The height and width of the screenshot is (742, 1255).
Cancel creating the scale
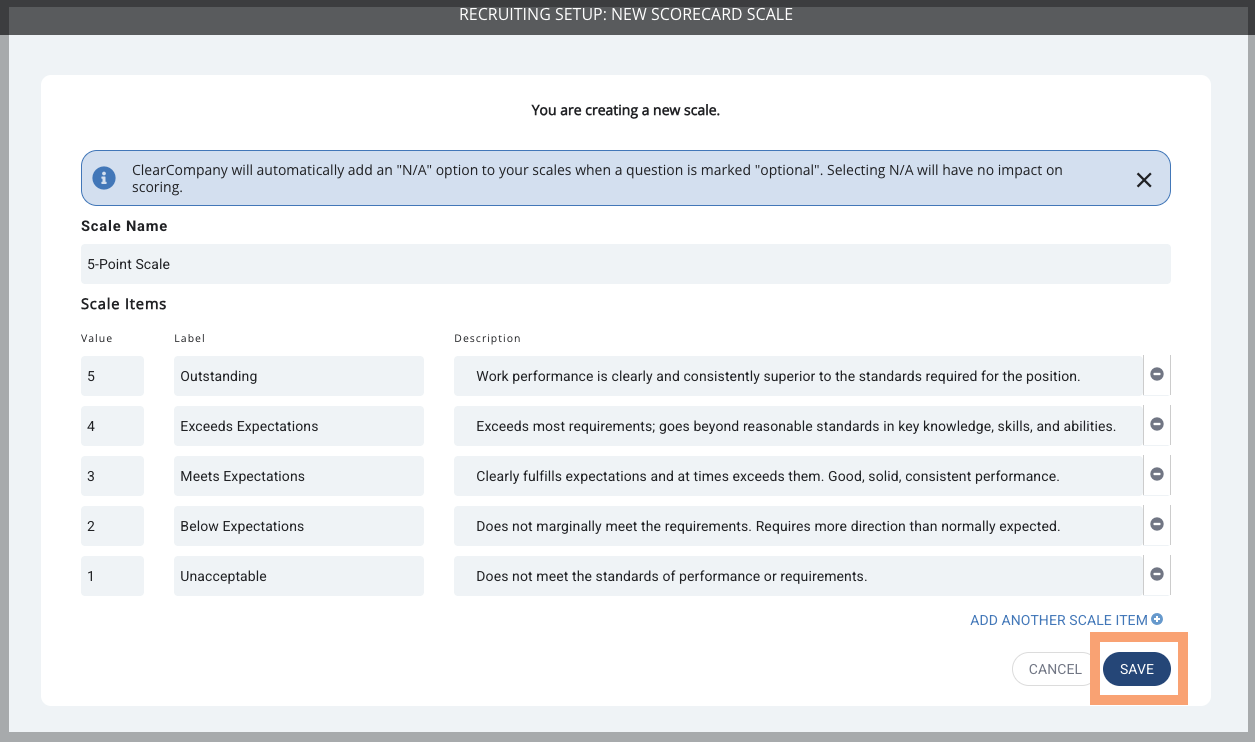click(x=1055, y=669)
